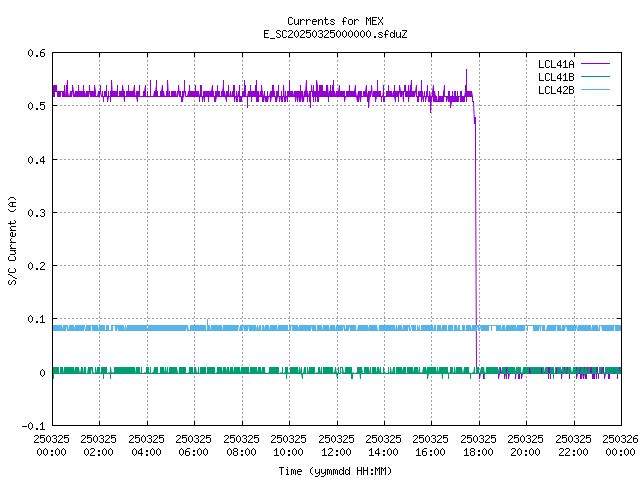The image size is (640, 480).
Task: Click the 250325 14:00 time tick label
Action: point(383,445)
